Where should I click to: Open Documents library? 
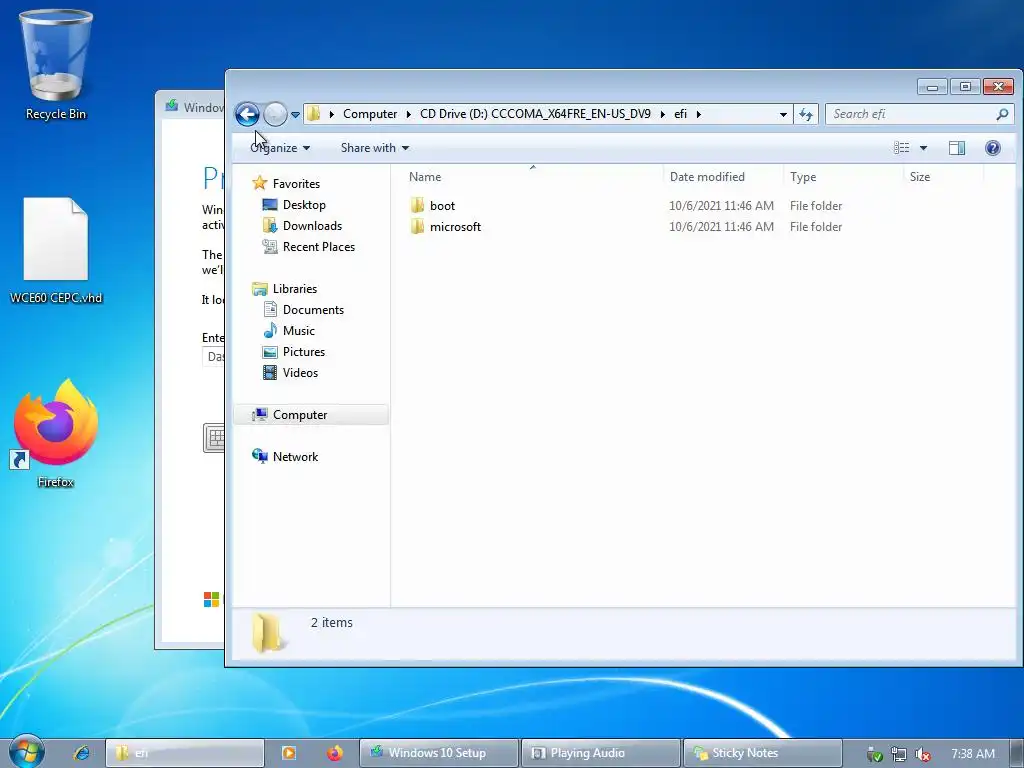pos(313,310)
